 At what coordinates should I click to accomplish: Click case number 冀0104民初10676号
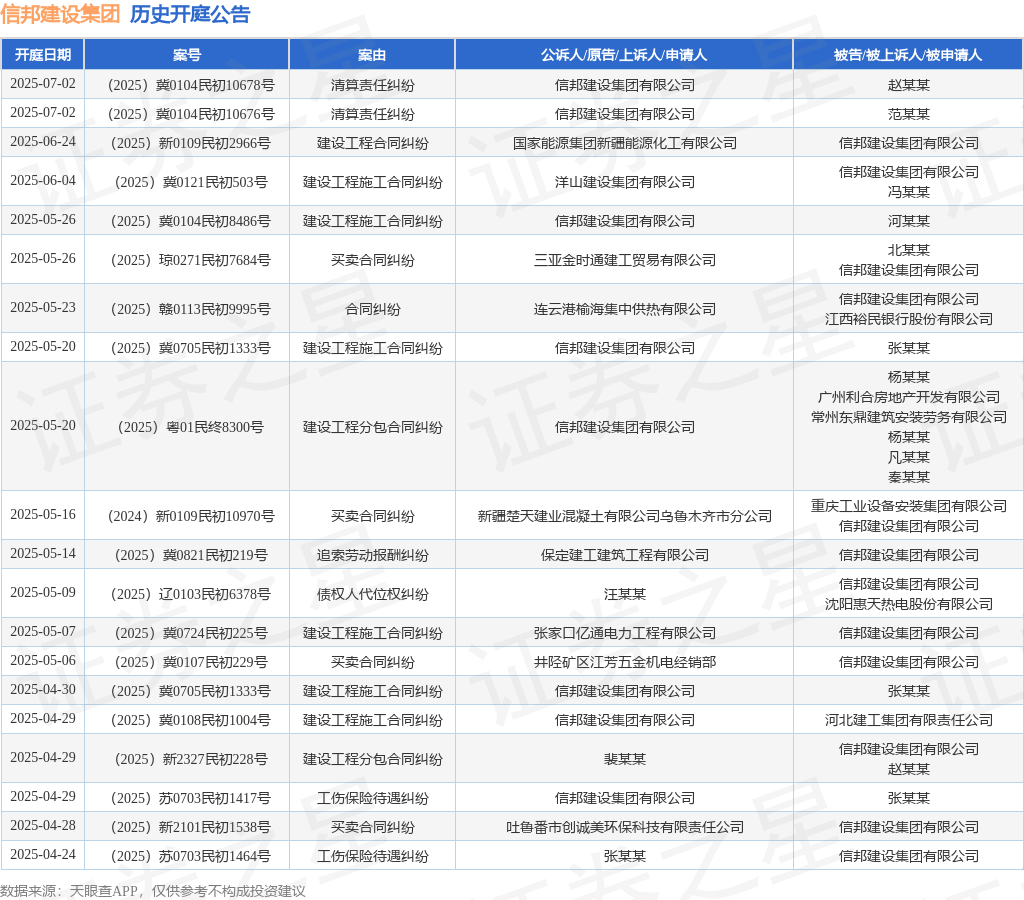point(191,114)
